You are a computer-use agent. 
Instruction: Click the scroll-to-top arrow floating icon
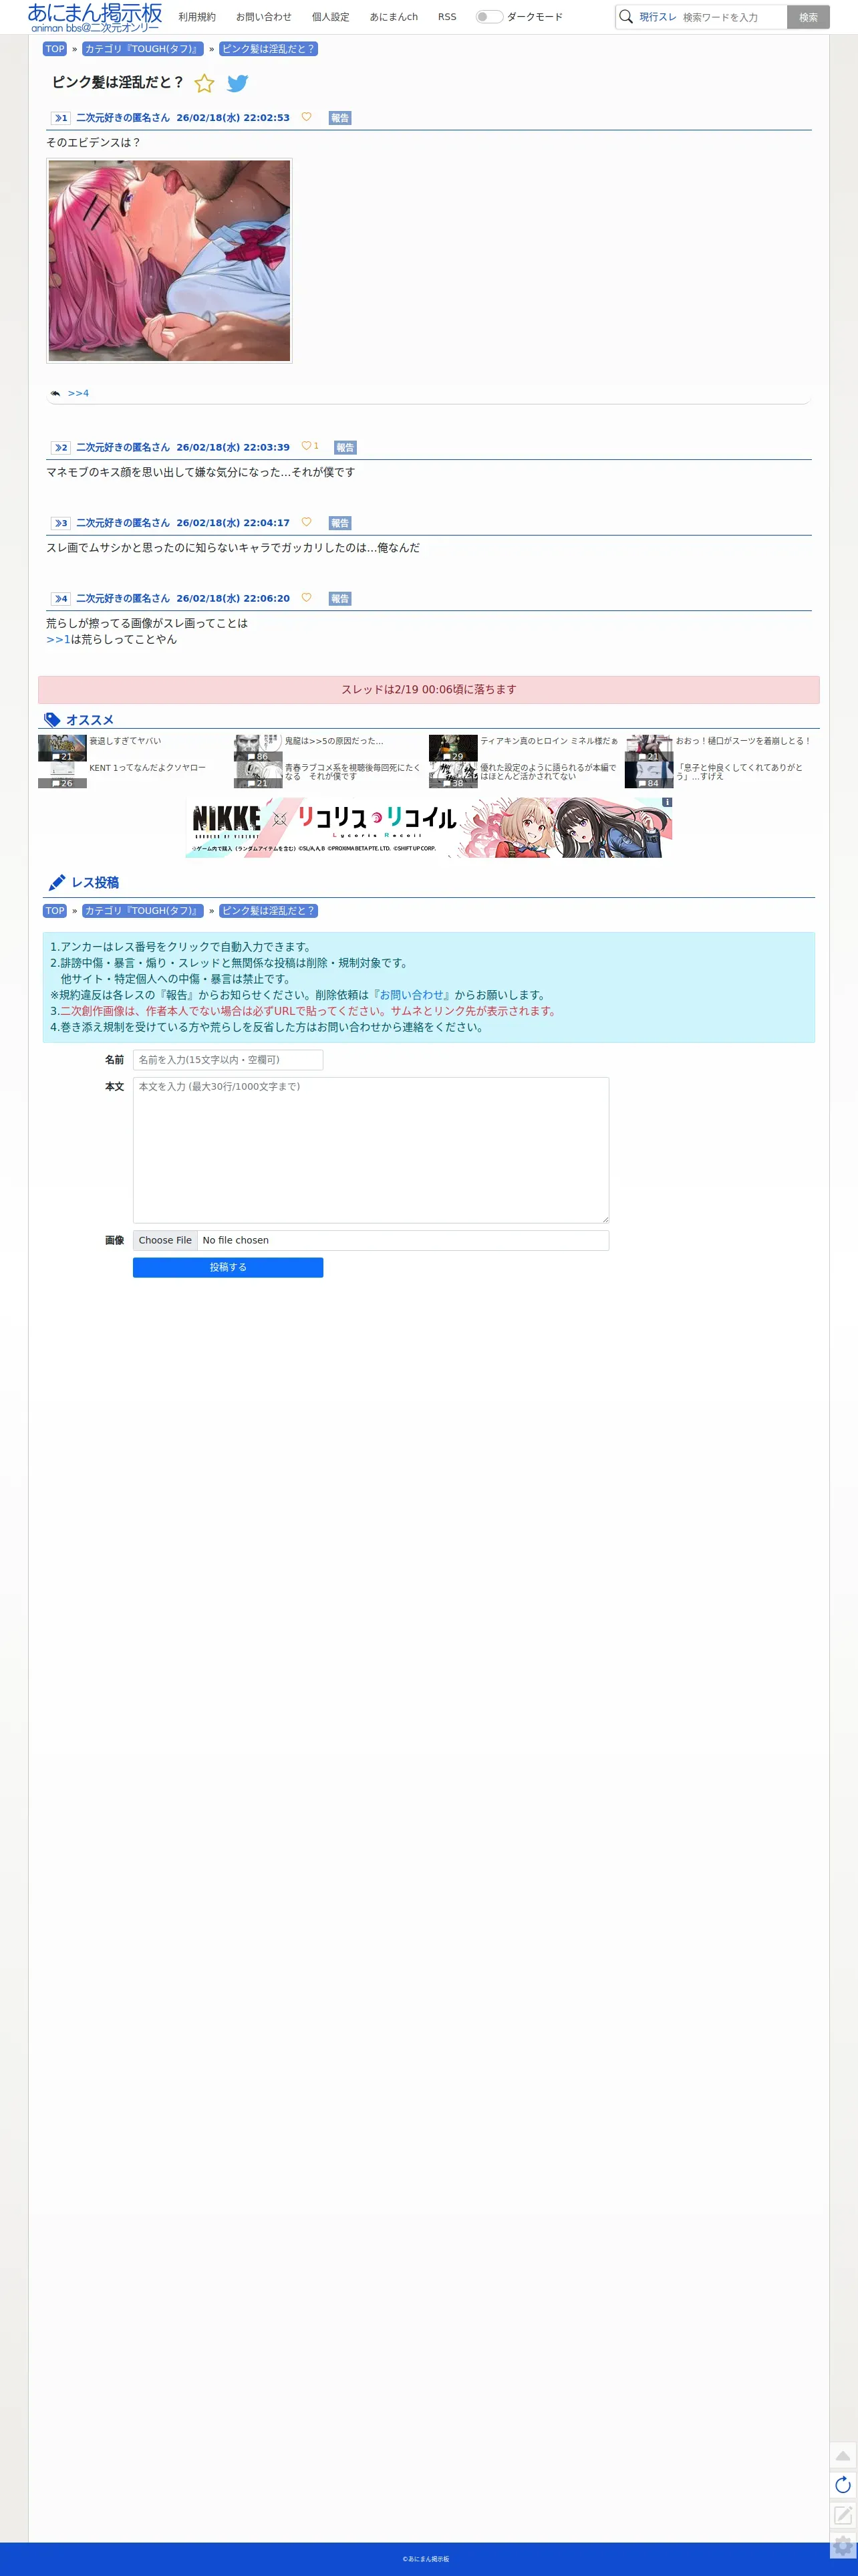tap(843, 2455)
